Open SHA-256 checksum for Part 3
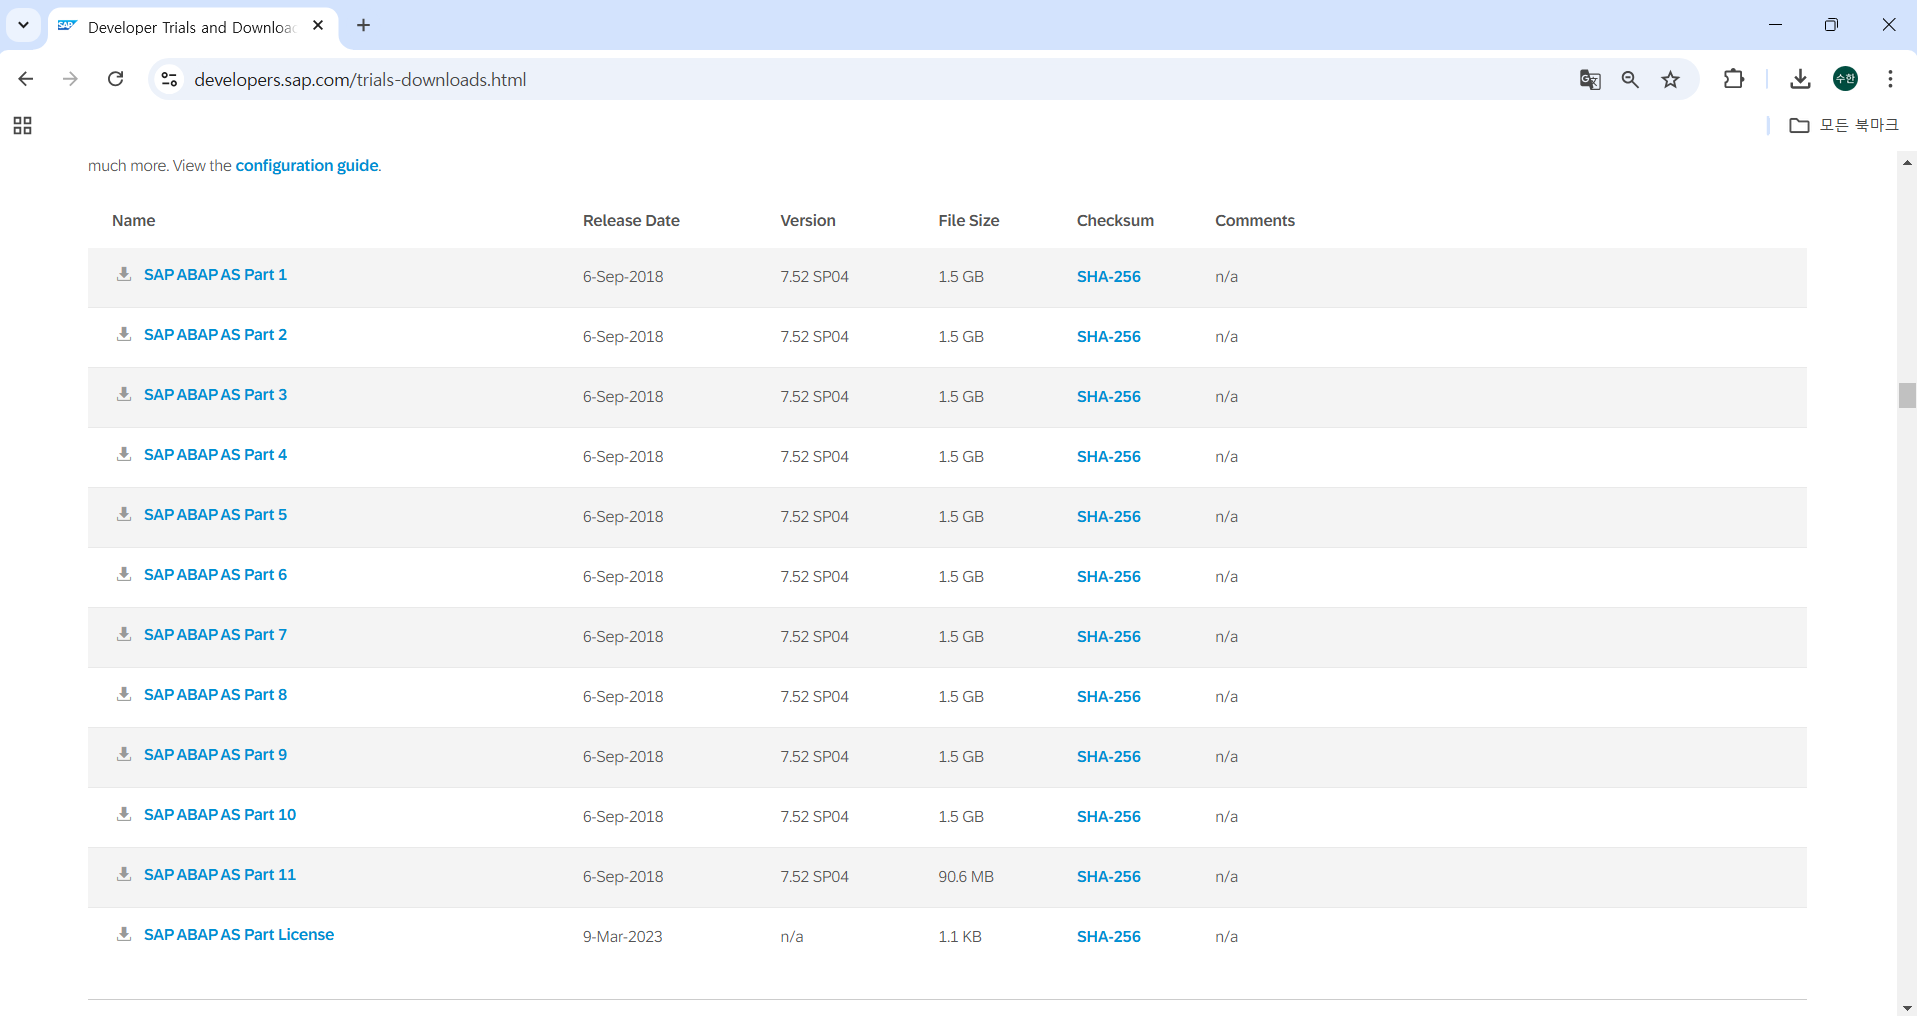The height and width of the screenshot is (1016, 1917). [x=1108, y=396]
